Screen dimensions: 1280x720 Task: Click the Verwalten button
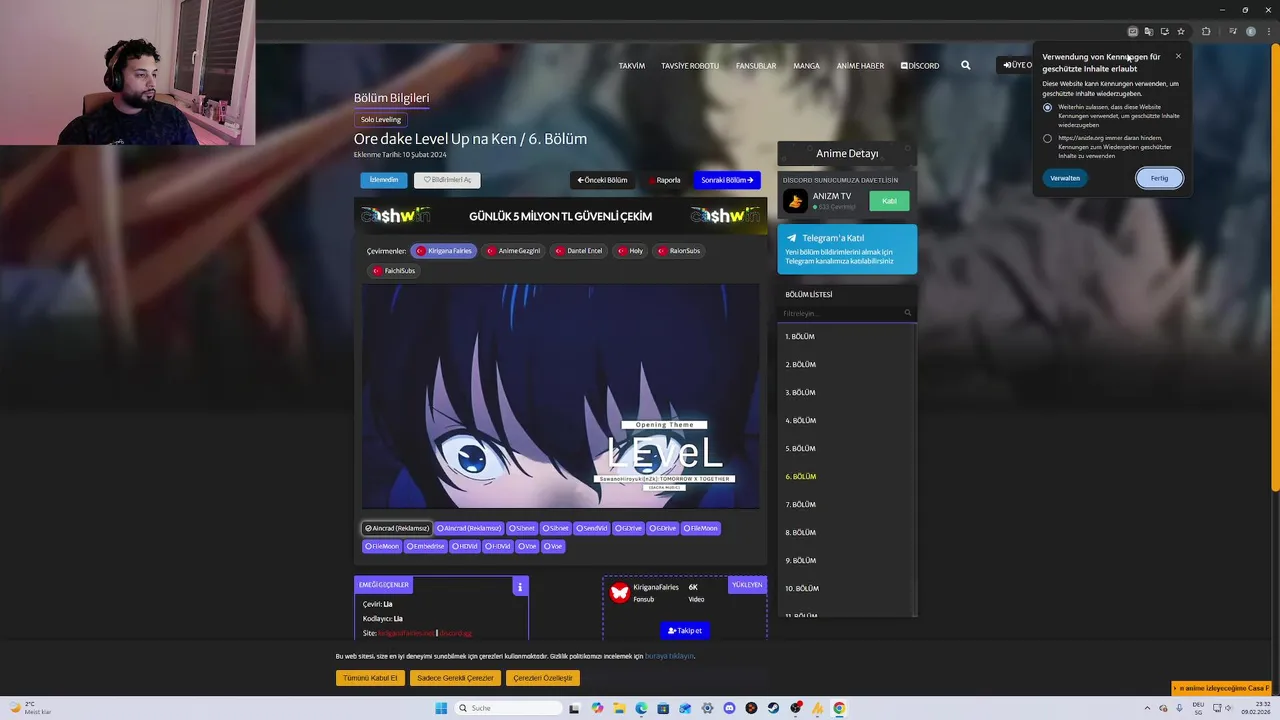click(1065, 178)
